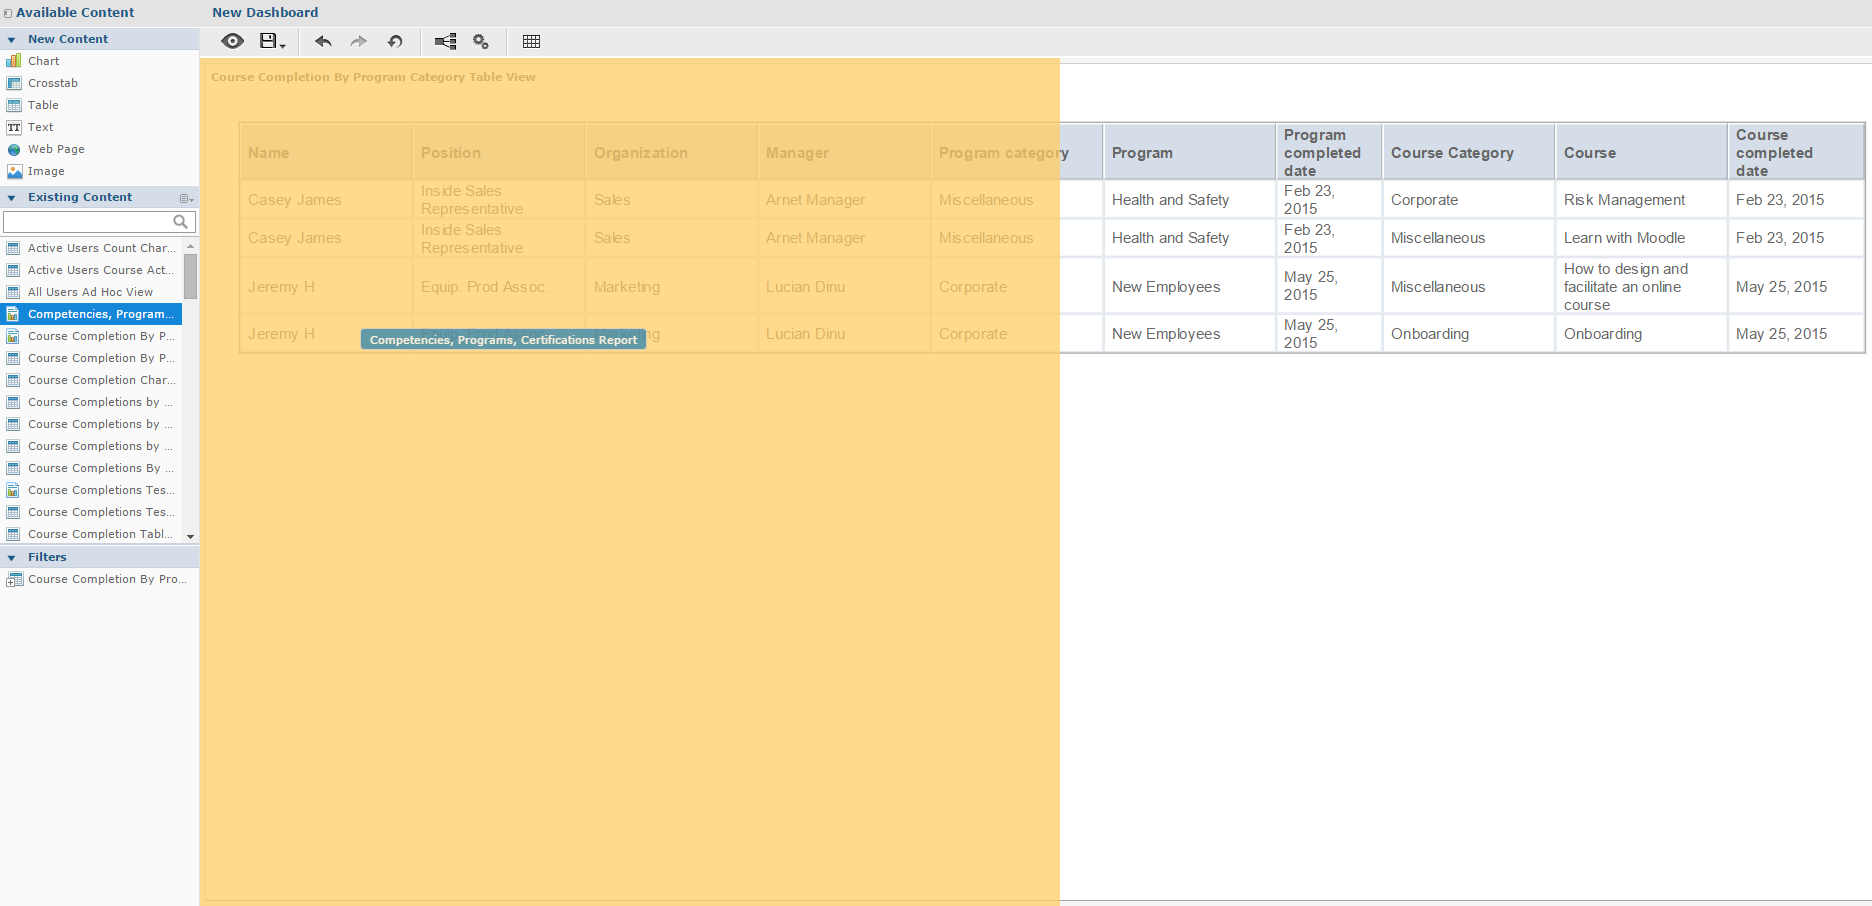Click the Existing Content search field
Screen dimensions: 1872x906
click(x=88, y=221)
